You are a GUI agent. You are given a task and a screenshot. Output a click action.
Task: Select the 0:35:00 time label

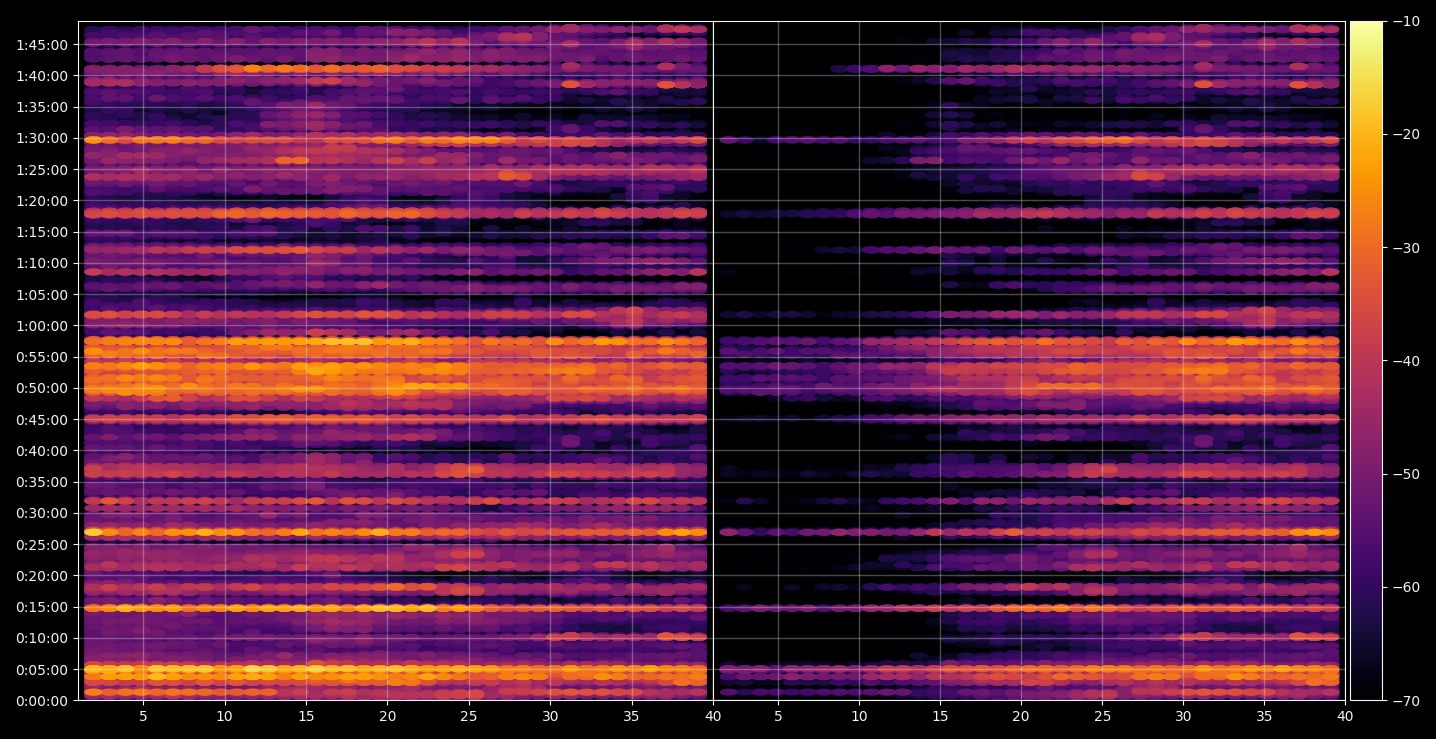(x=43, y=482)
